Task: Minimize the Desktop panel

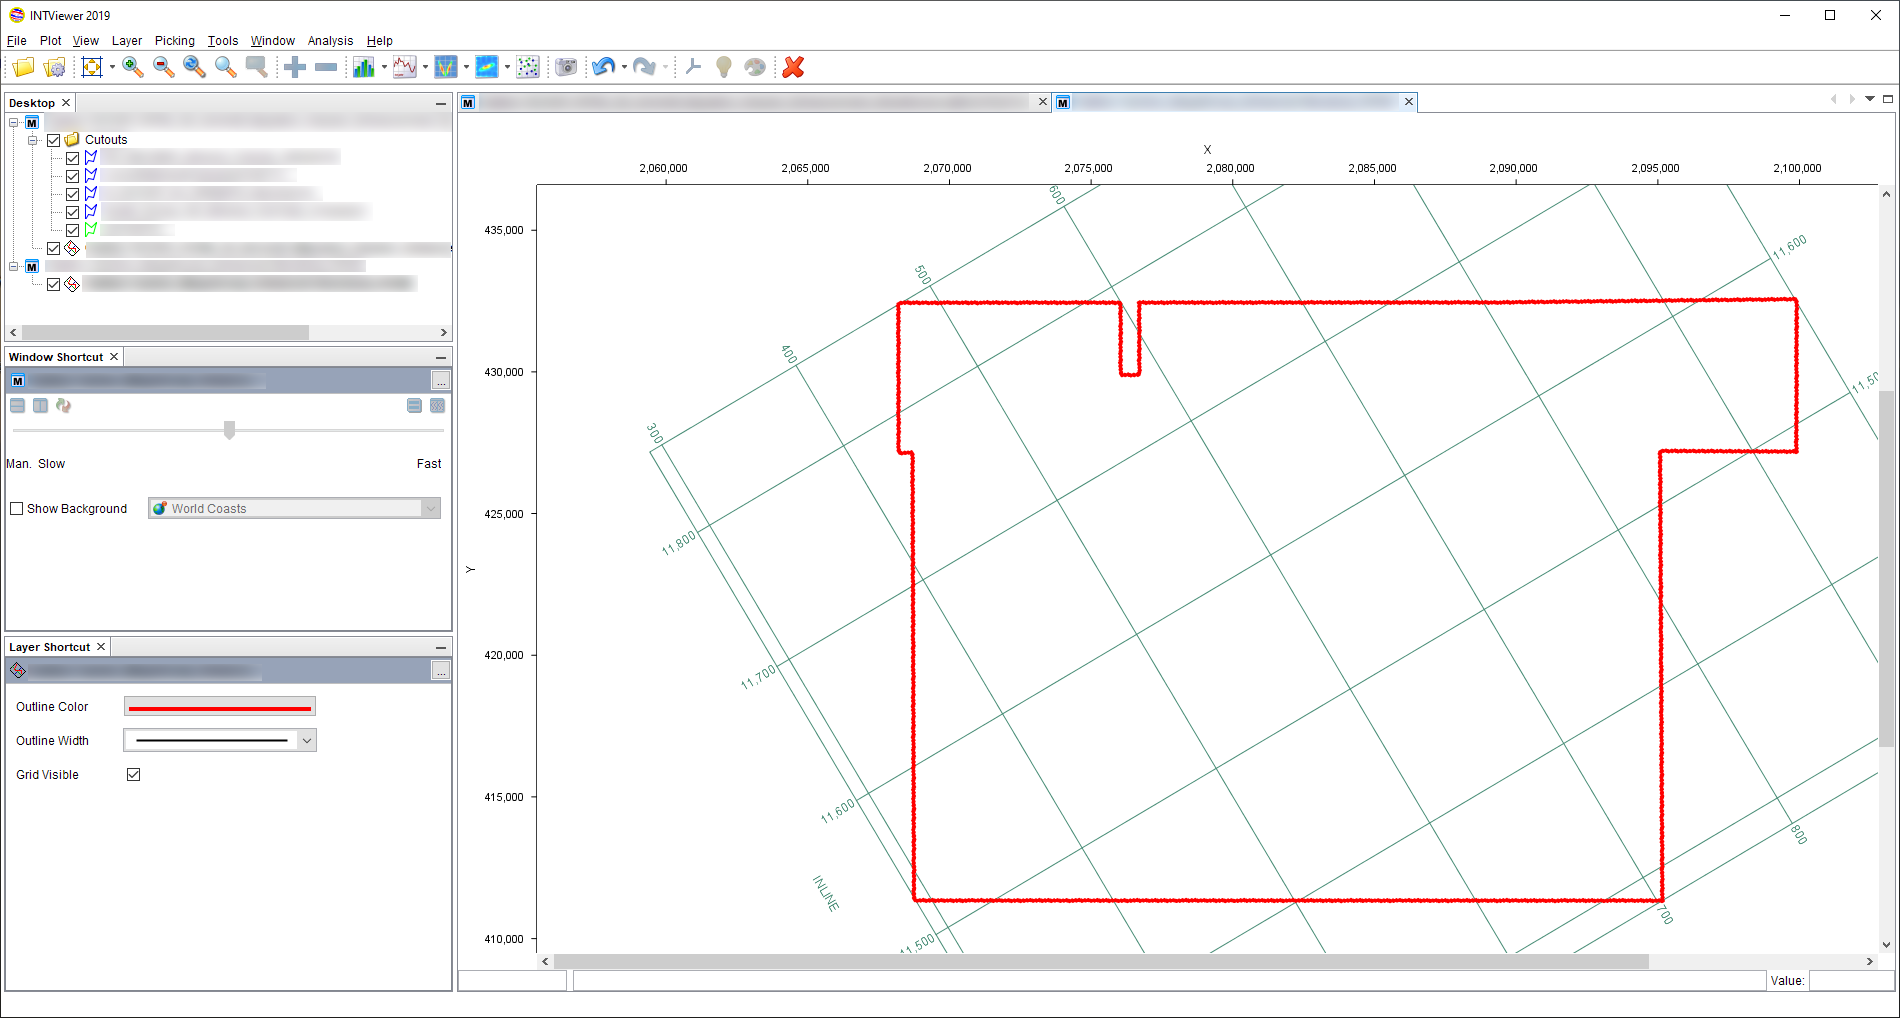Action: [441, 103]
